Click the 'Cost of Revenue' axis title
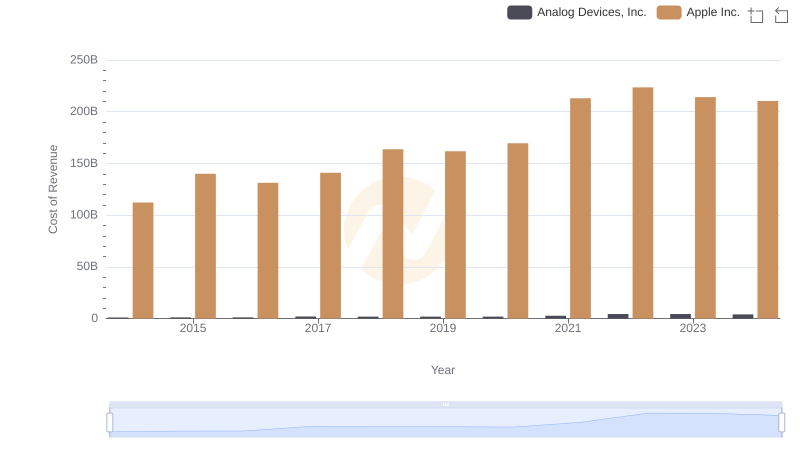Image resolution: width=800 pixels, height=461 pixels. [53, 189]
